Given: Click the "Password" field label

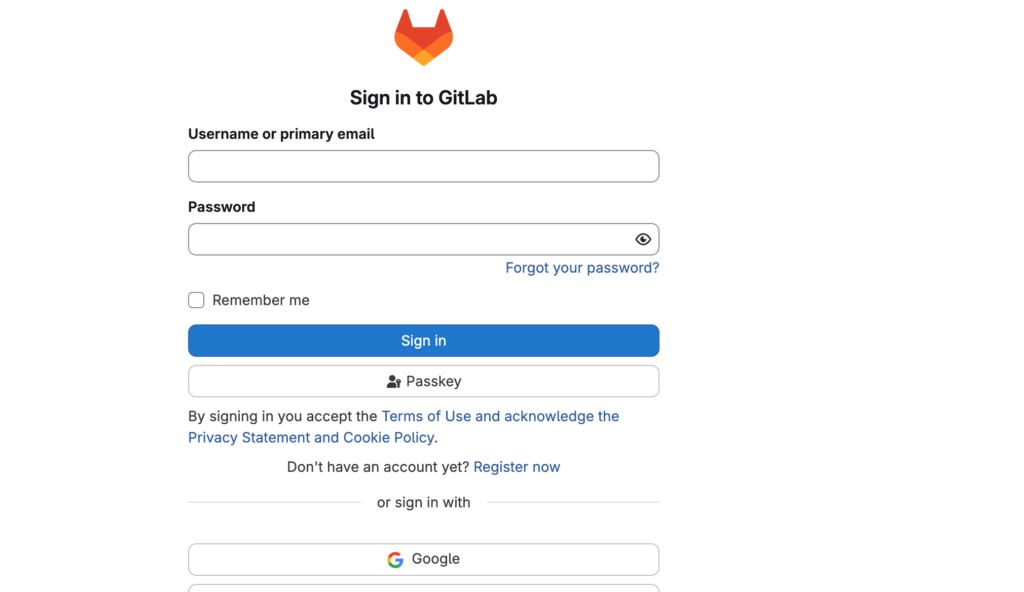Looking at the screenshot, I should tap(221, 207).
